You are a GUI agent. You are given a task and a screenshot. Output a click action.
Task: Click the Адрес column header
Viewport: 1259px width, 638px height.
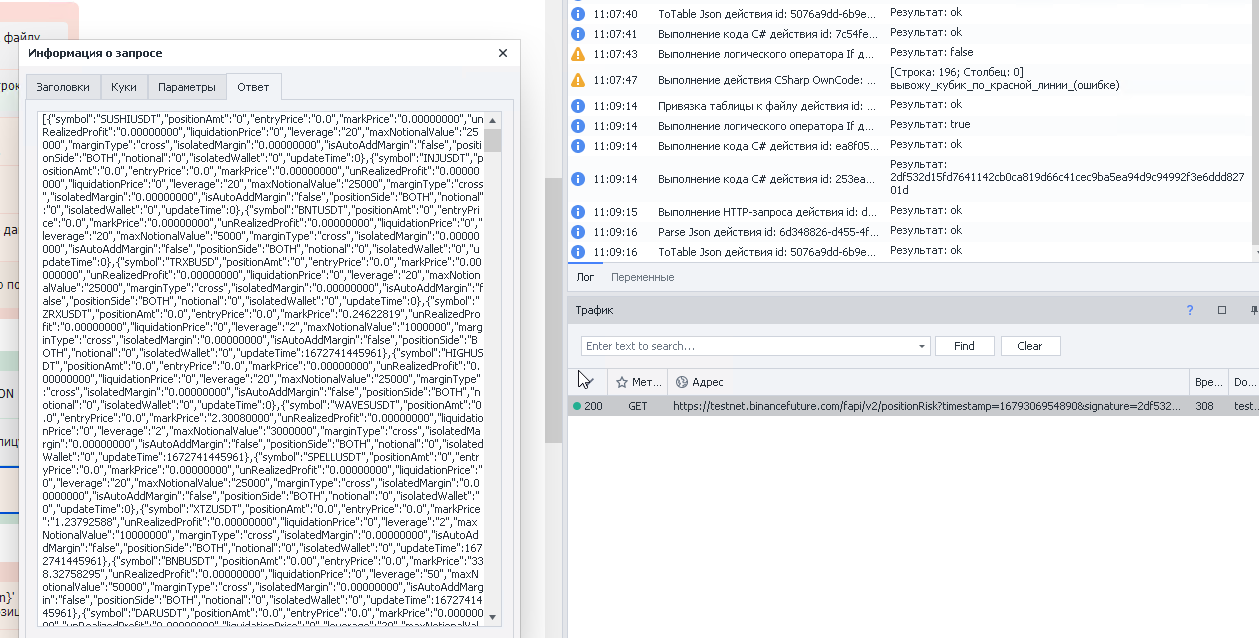tap(929, 382)
